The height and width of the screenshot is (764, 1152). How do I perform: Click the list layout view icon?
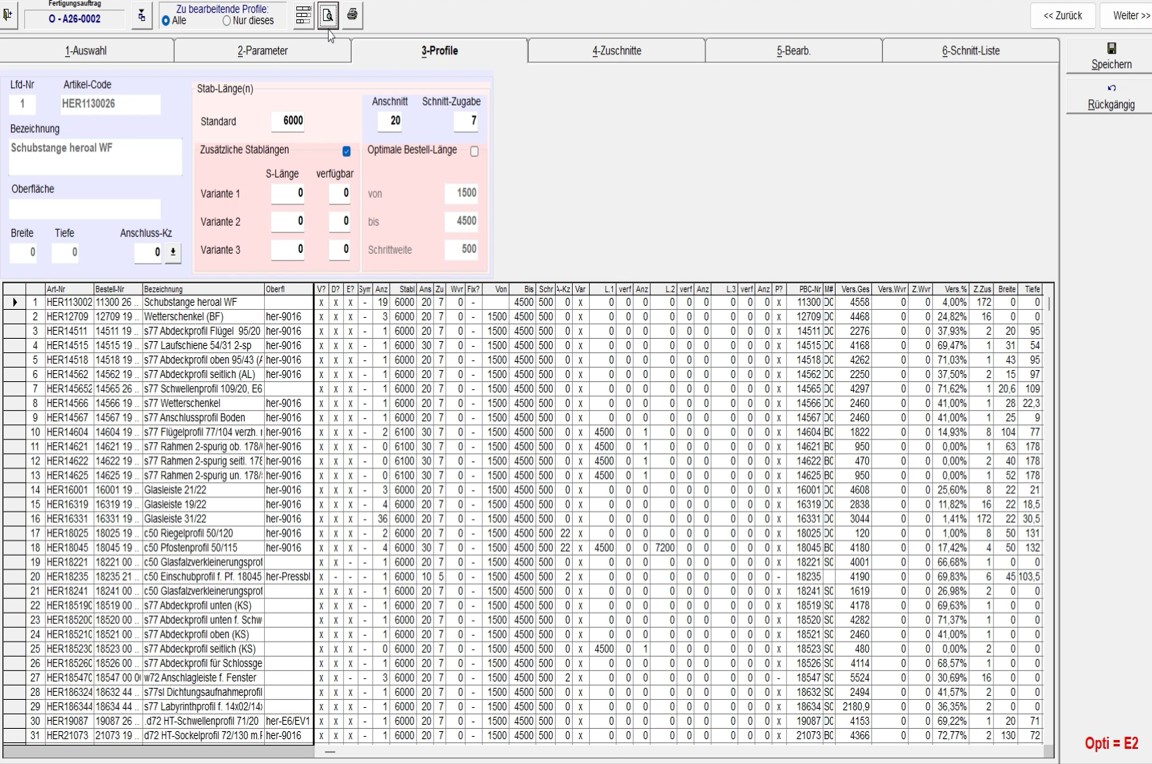coord(303,15)
